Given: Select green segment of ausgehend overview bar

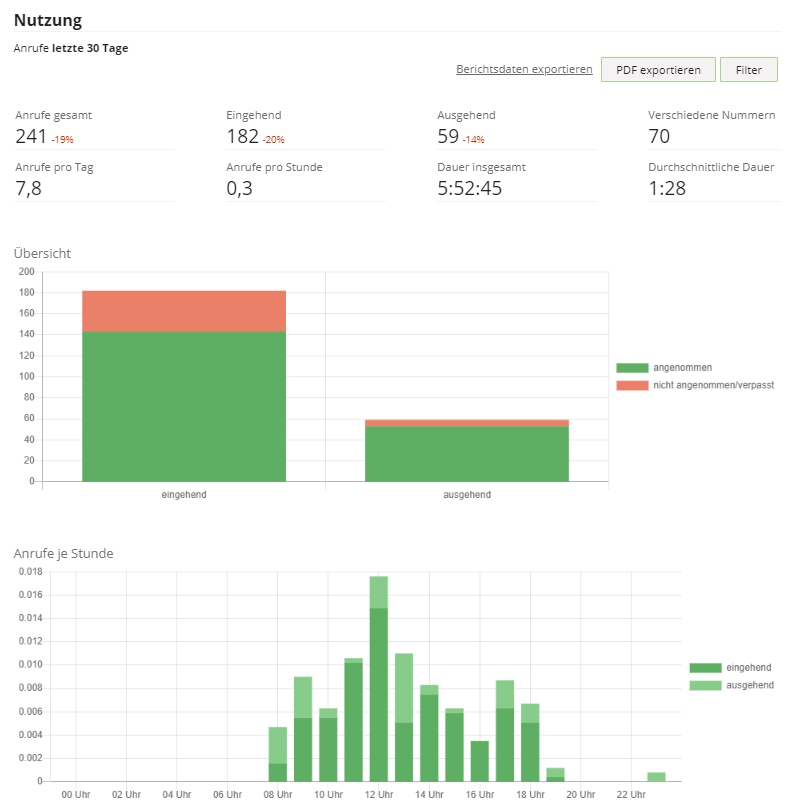Looking at the screenshot, I should tap(466, 454).
